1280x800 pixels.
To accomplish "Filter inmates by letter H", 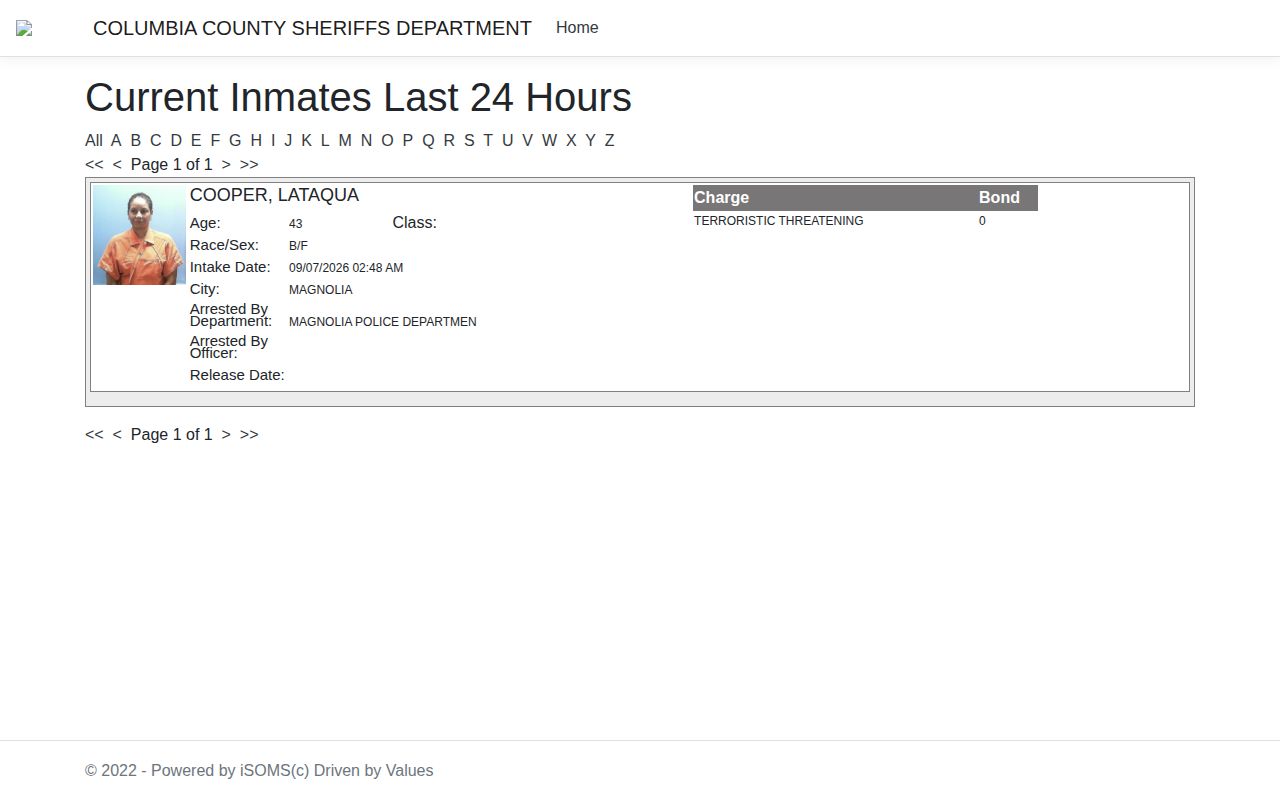I will pos(256,141).
